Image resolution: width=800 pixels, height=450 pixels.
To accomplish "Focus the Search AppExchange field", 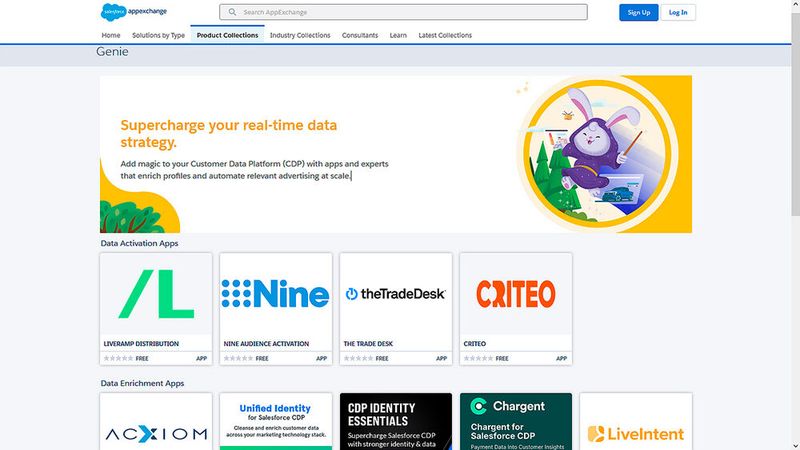I will [x=403, y=12].
